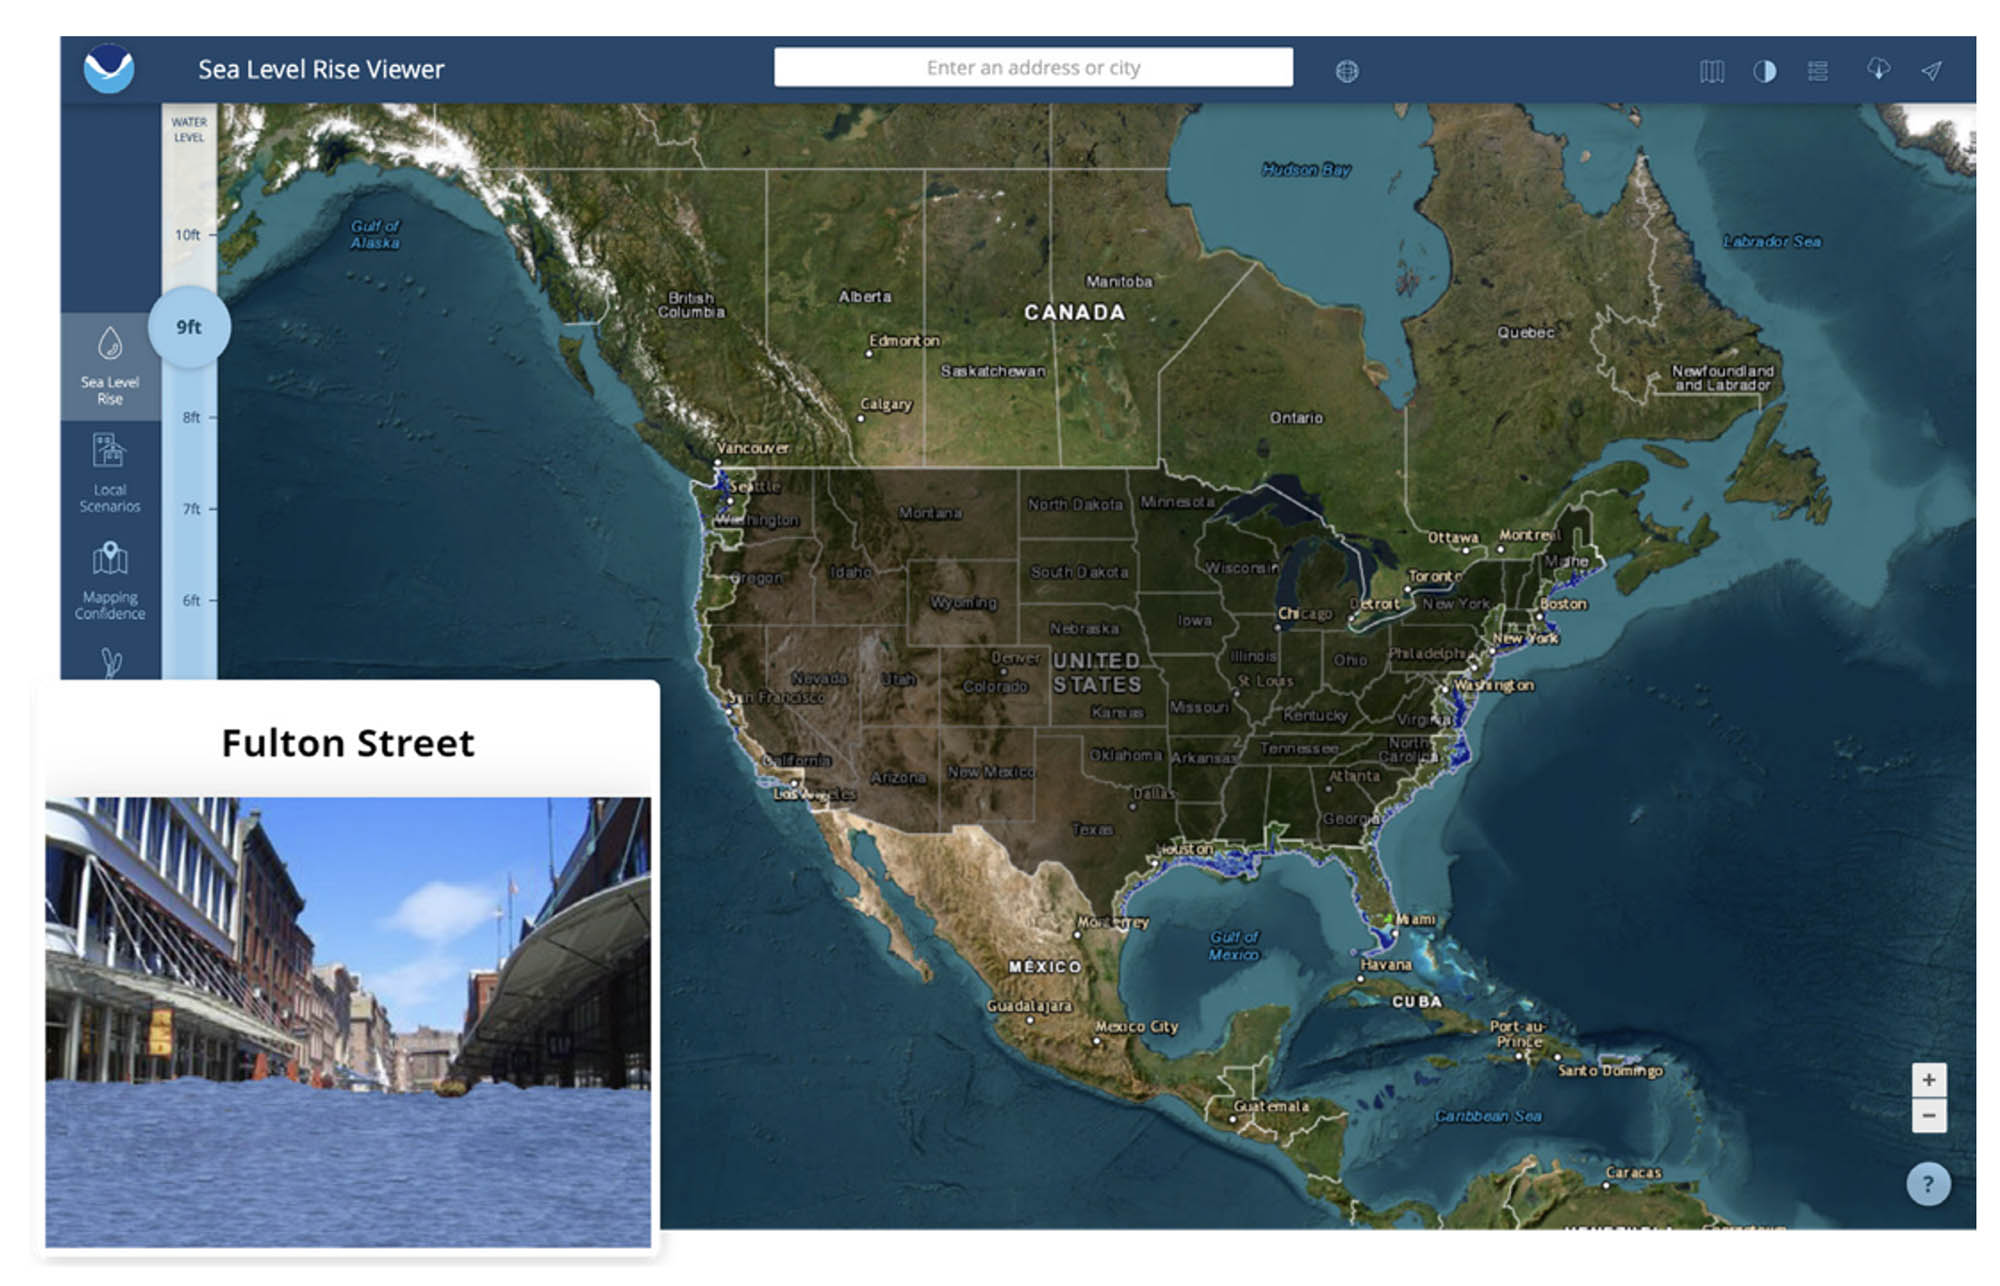2000x1286 pixels.
Task: Share the map using the paper plane icon
Action: point(1932,69)
